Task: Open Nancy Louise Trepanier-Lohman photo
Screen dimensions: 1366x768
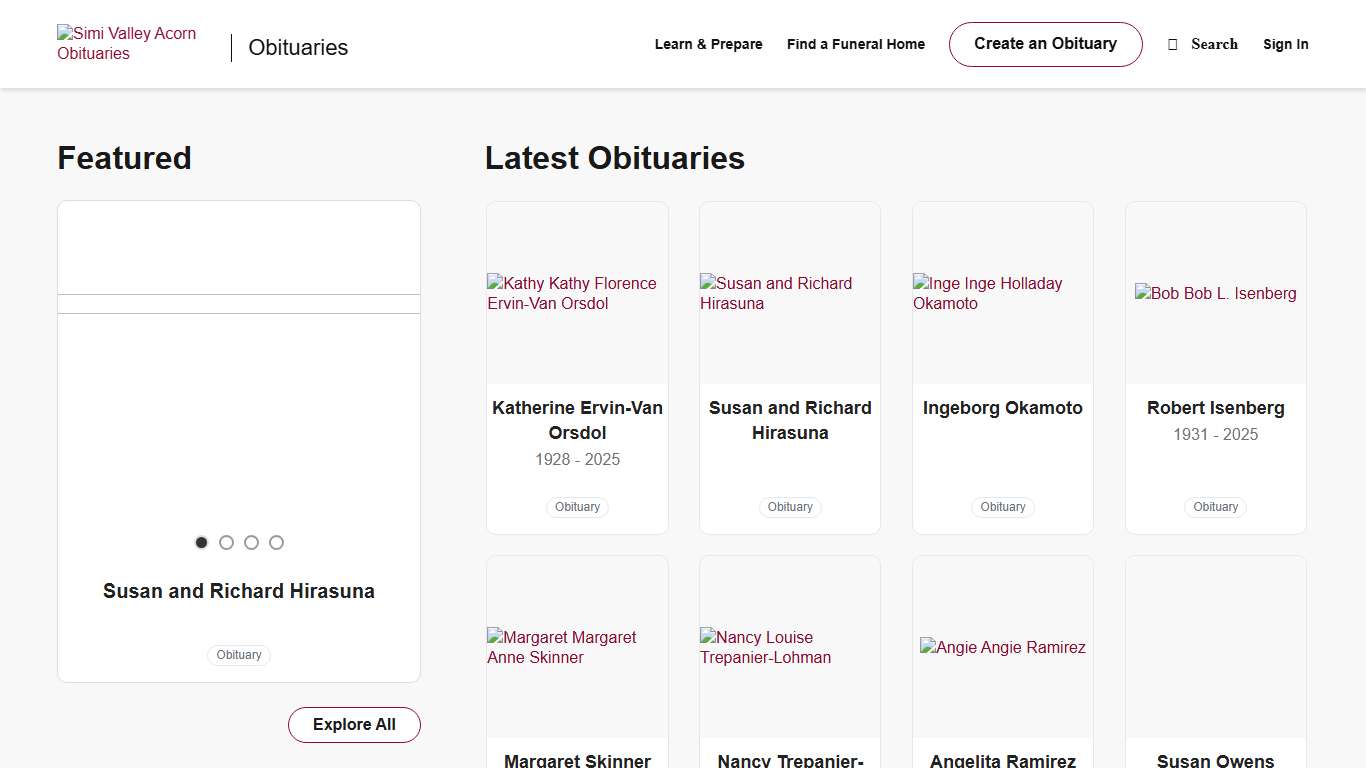Action: pos(789,647)
